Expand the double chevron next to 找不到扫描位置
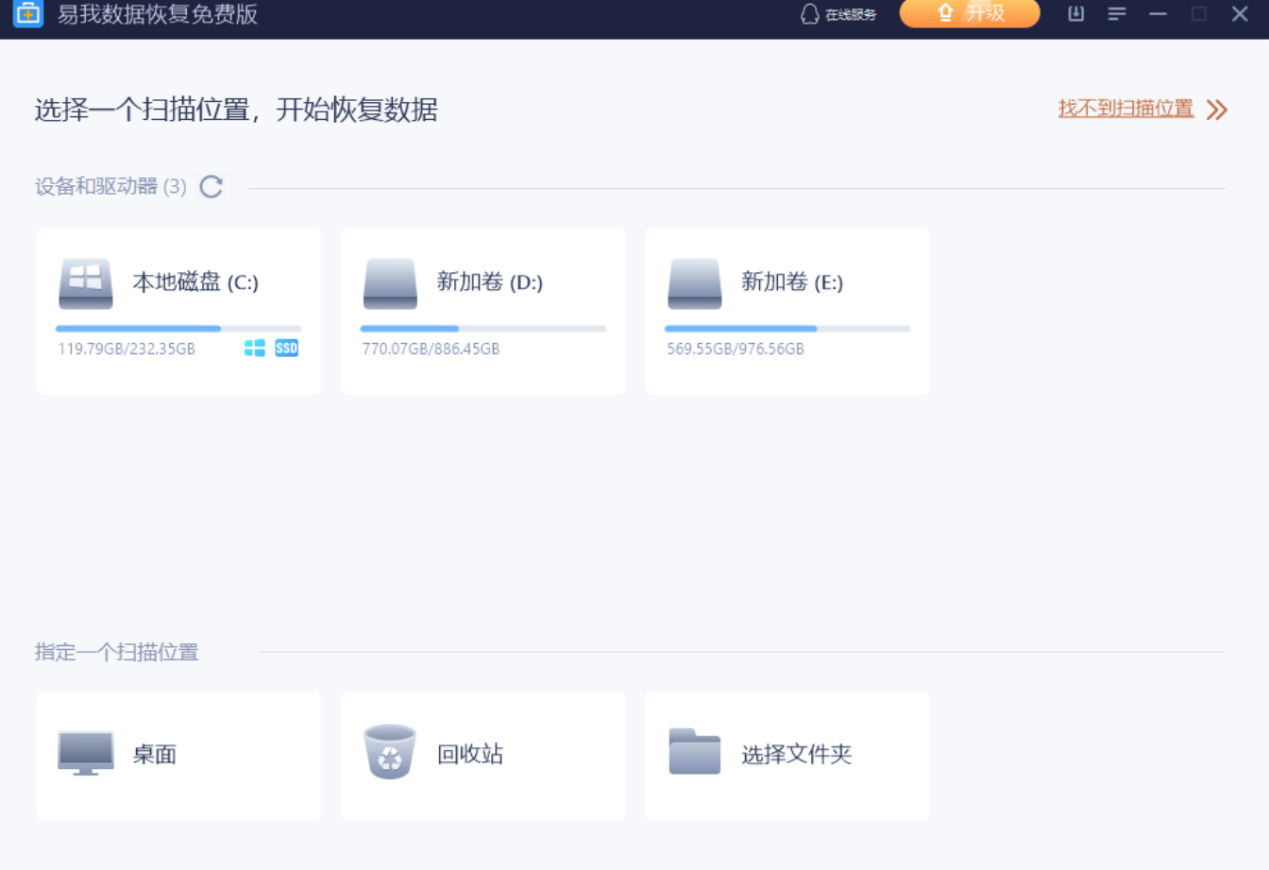This screenshot has width=1269, height=870. point(1216,109)
